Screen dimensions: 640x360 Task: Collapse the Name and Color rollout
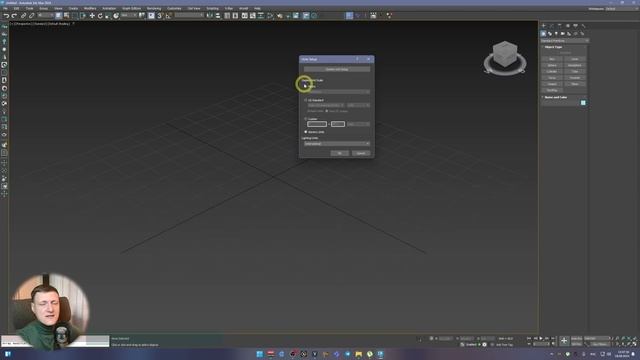pos(555,97)
